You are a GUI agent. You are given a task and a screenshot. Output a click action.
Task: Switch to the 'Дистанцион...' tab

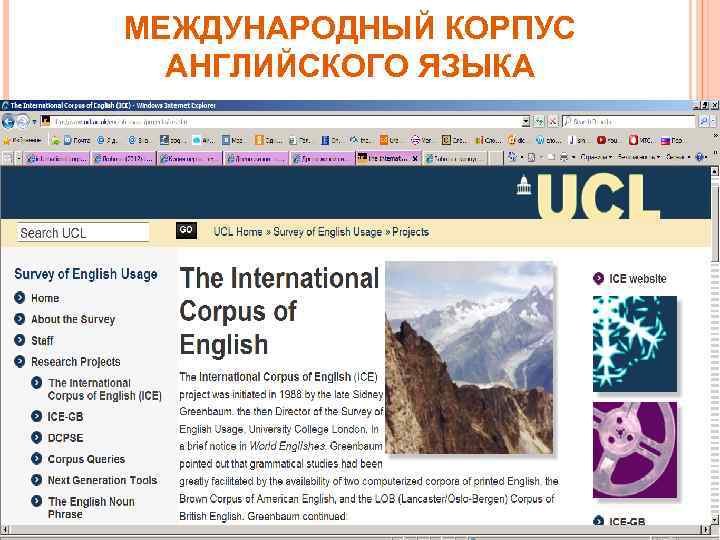click(256, 158)
